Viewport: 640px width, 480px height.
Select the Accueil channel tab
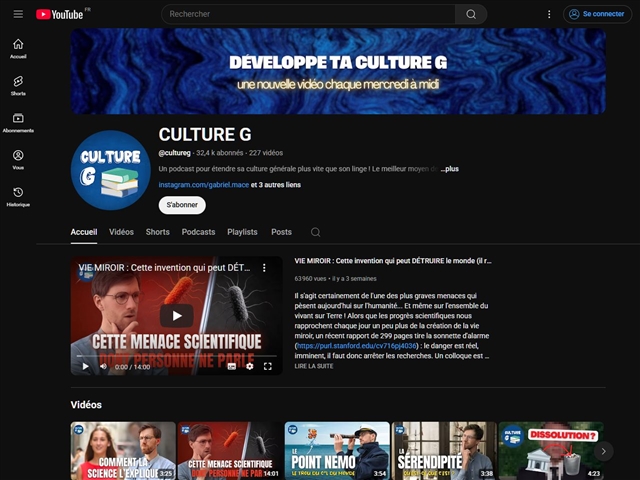[84, 232]
